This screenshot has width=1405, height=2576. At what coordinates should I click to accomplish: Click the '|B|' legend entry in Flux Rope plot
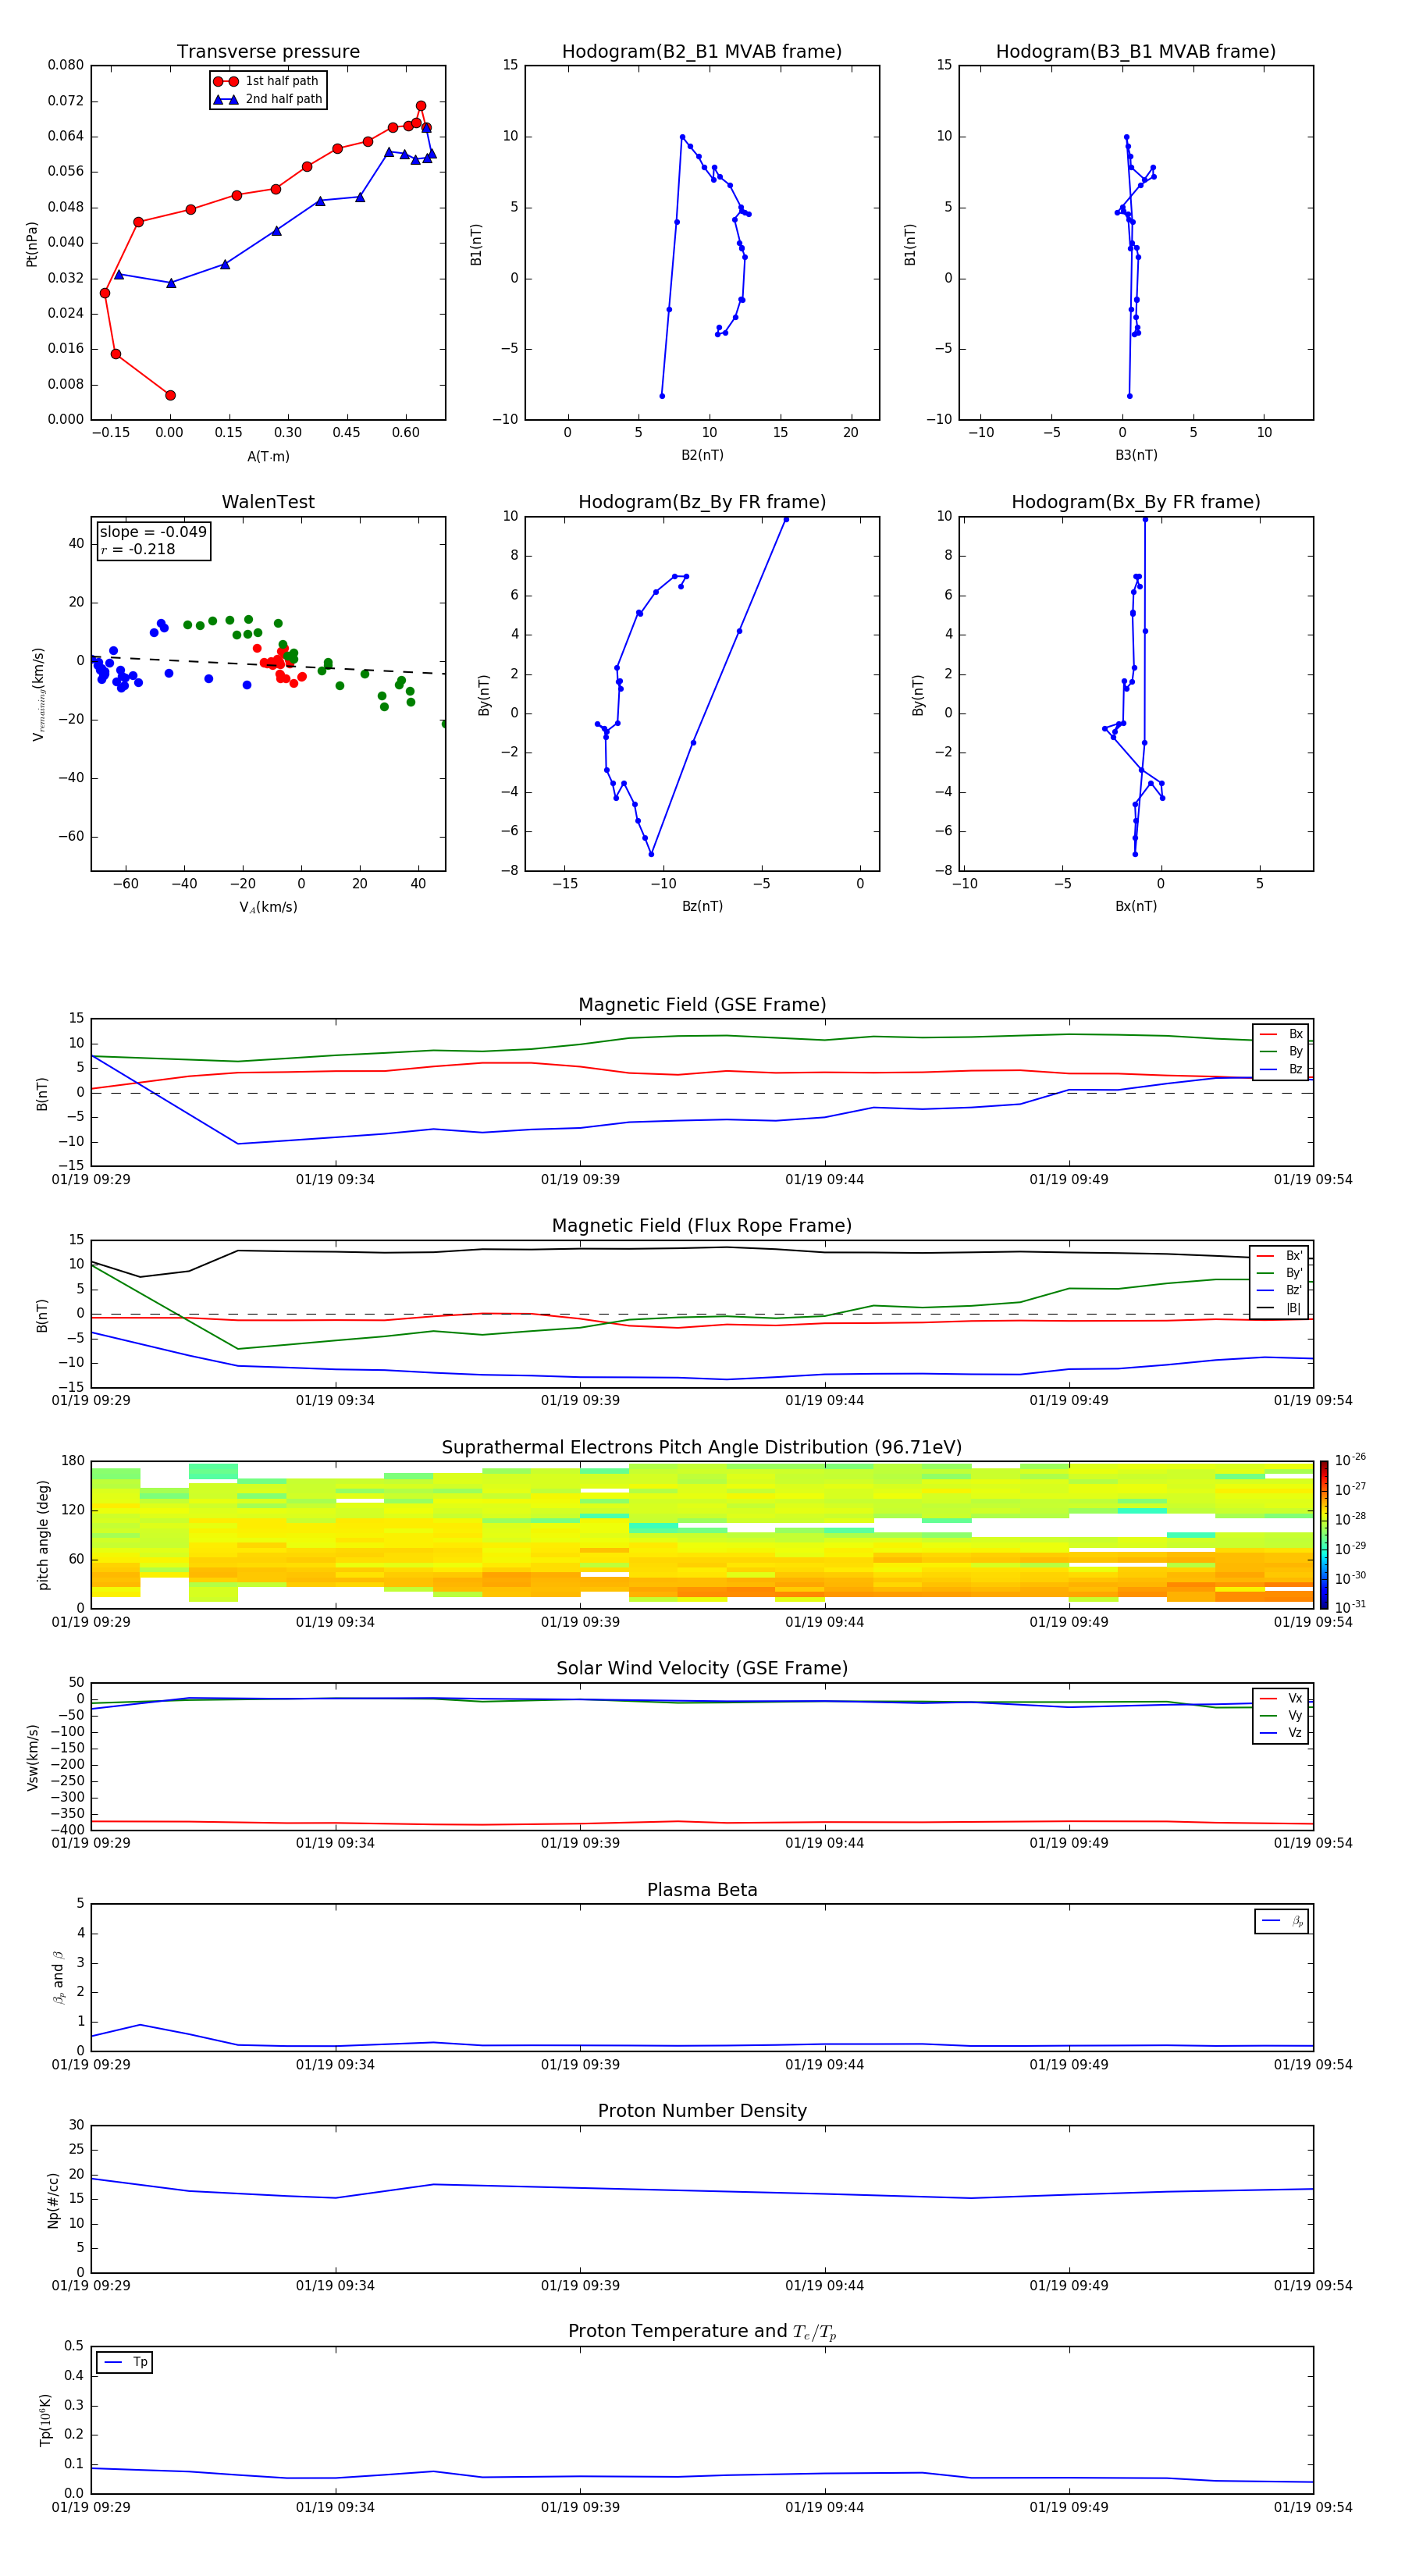point(1279,1308)
